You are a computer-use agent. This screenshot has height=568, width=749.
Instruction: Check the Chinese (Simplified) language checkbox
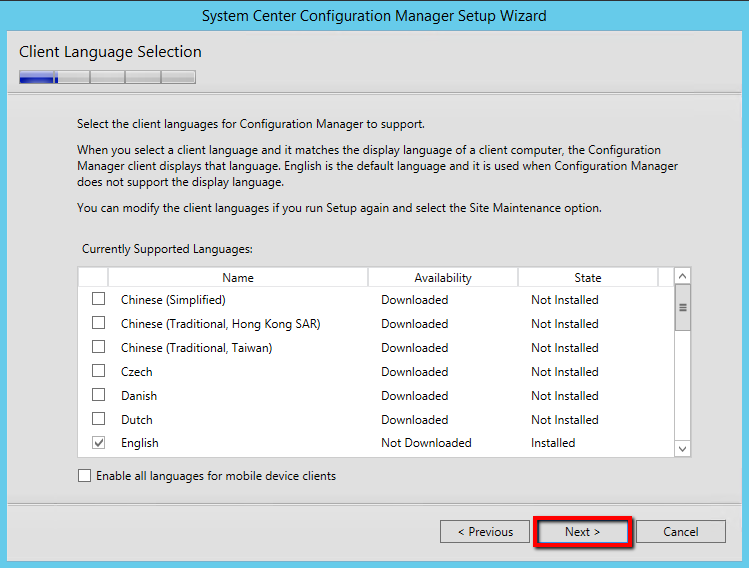pyautogui.click(x=98, y=299)
